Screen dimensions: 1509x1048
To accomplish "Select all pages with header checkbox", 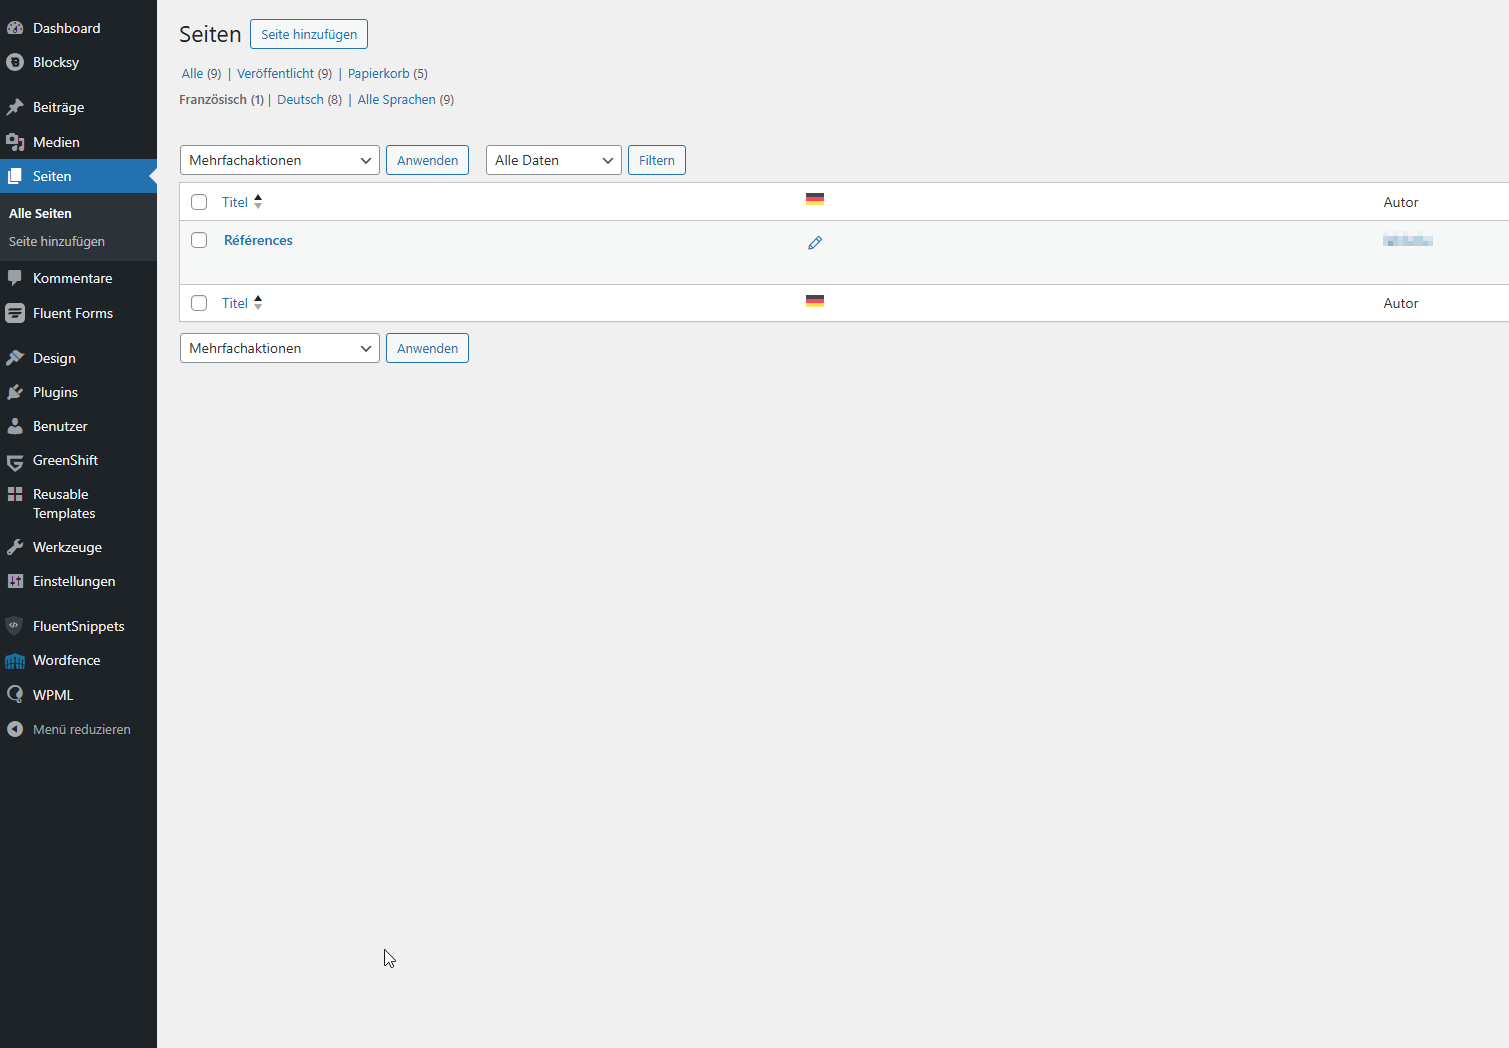I will coord(199,202).
